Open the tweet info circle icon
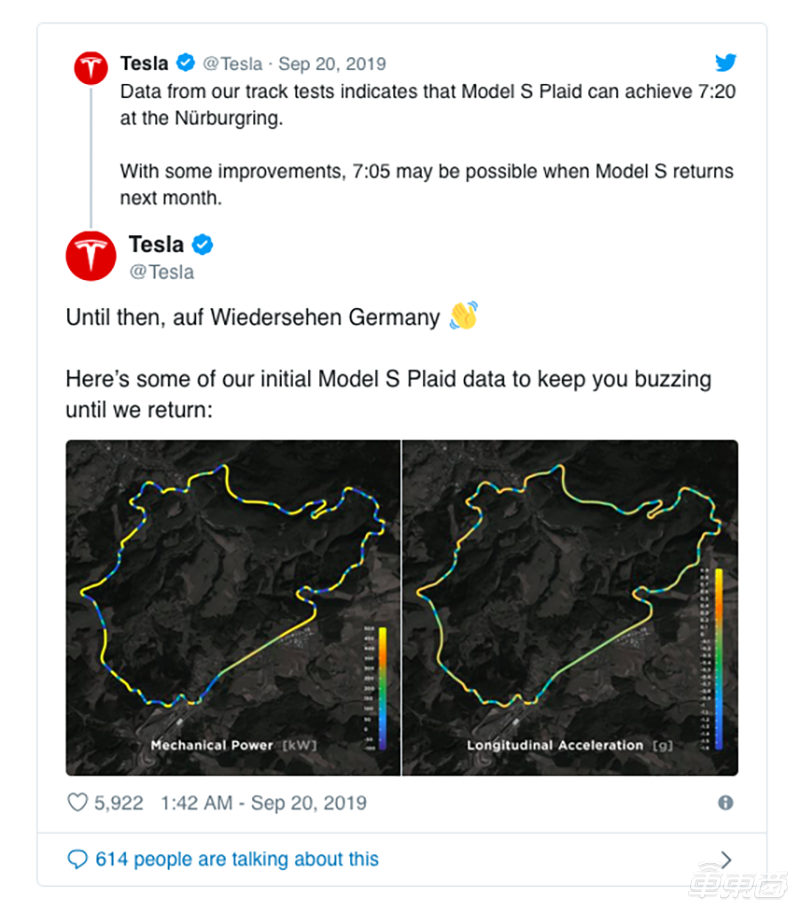The image size is (800, 912). (726, 803)
